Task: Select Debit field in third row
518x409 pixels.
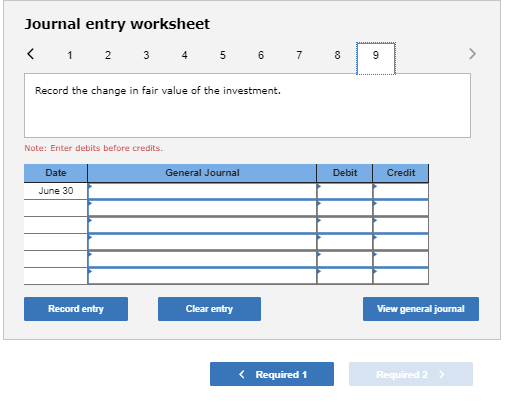Action: click(x=345, y=225)
